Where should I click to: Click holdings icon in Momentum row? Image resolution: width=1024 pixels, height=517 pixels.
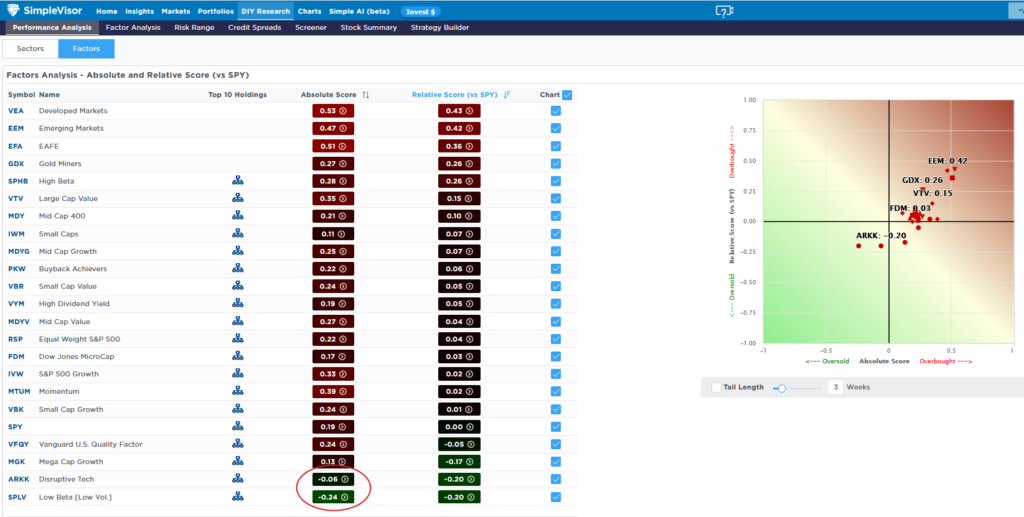(x=238, y=391)
